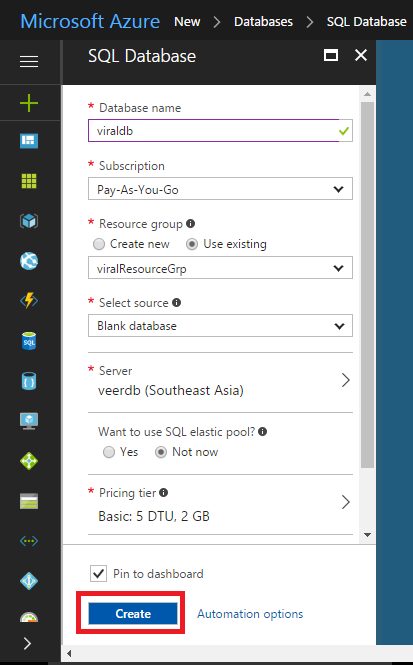
Task: Open the Subscription dropdown
Action: click(220, 189)
